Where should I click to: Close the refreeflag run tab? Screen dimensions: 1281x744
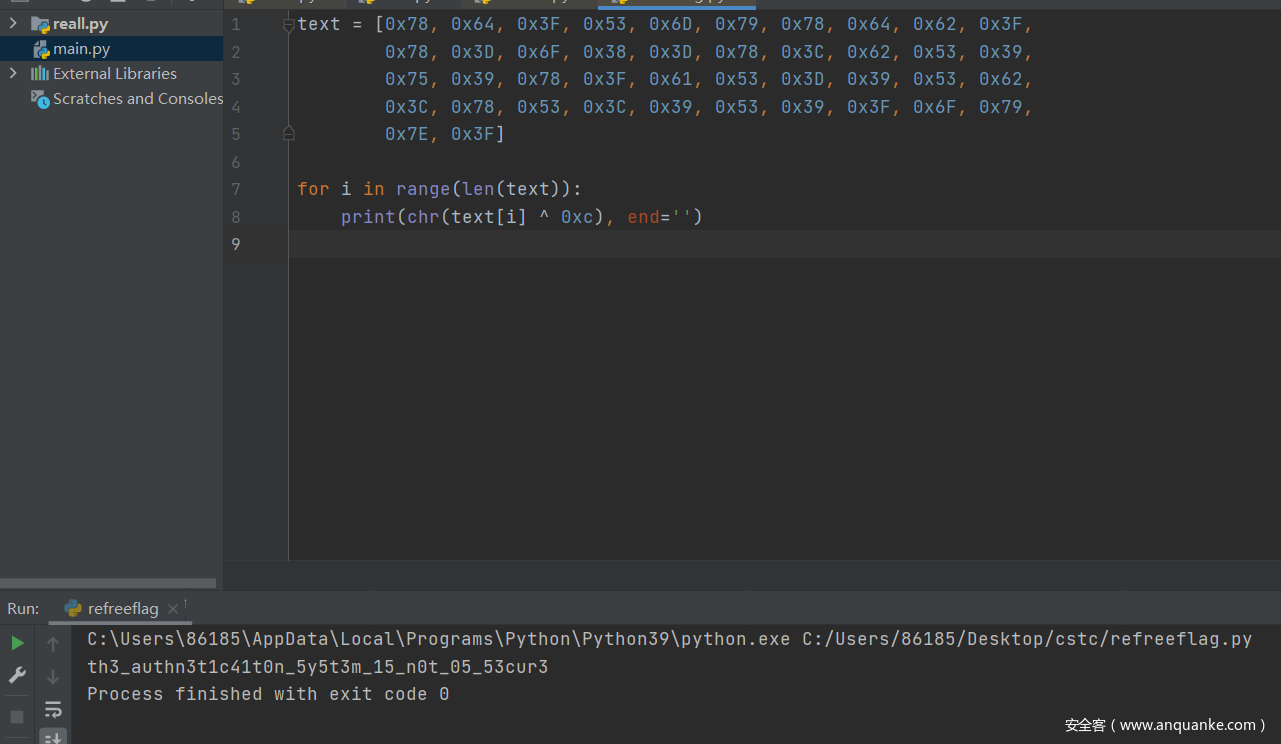pyautogui.click(x=173, y=609)
